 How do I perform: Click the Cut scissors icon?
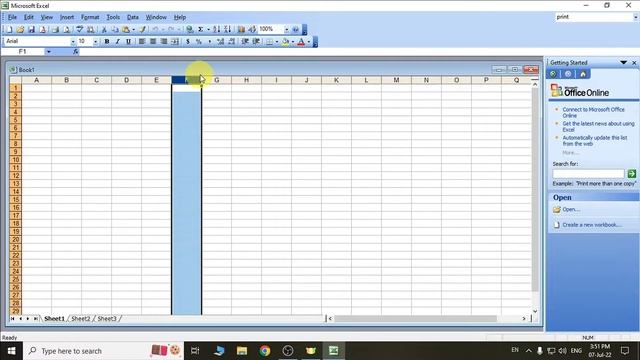pyautogui.click(x=104, y=29)
